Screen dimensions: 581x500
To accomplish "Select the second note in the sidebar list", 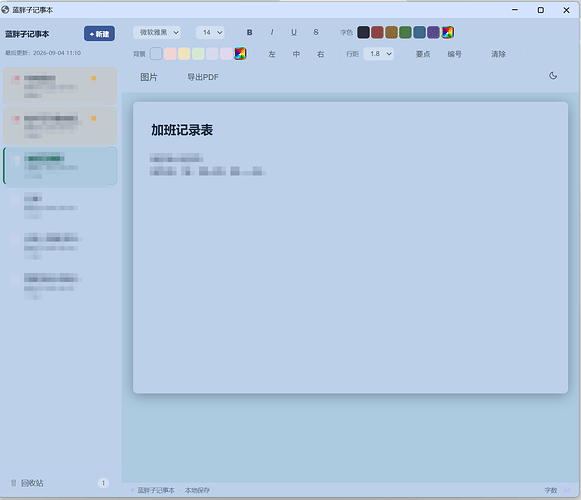I will 60,126.
